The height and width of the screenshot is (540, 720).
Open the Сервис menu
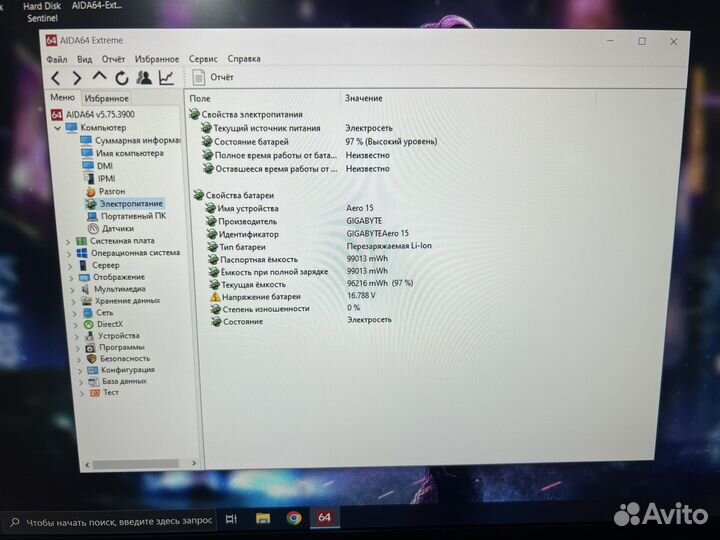(203, 59)
